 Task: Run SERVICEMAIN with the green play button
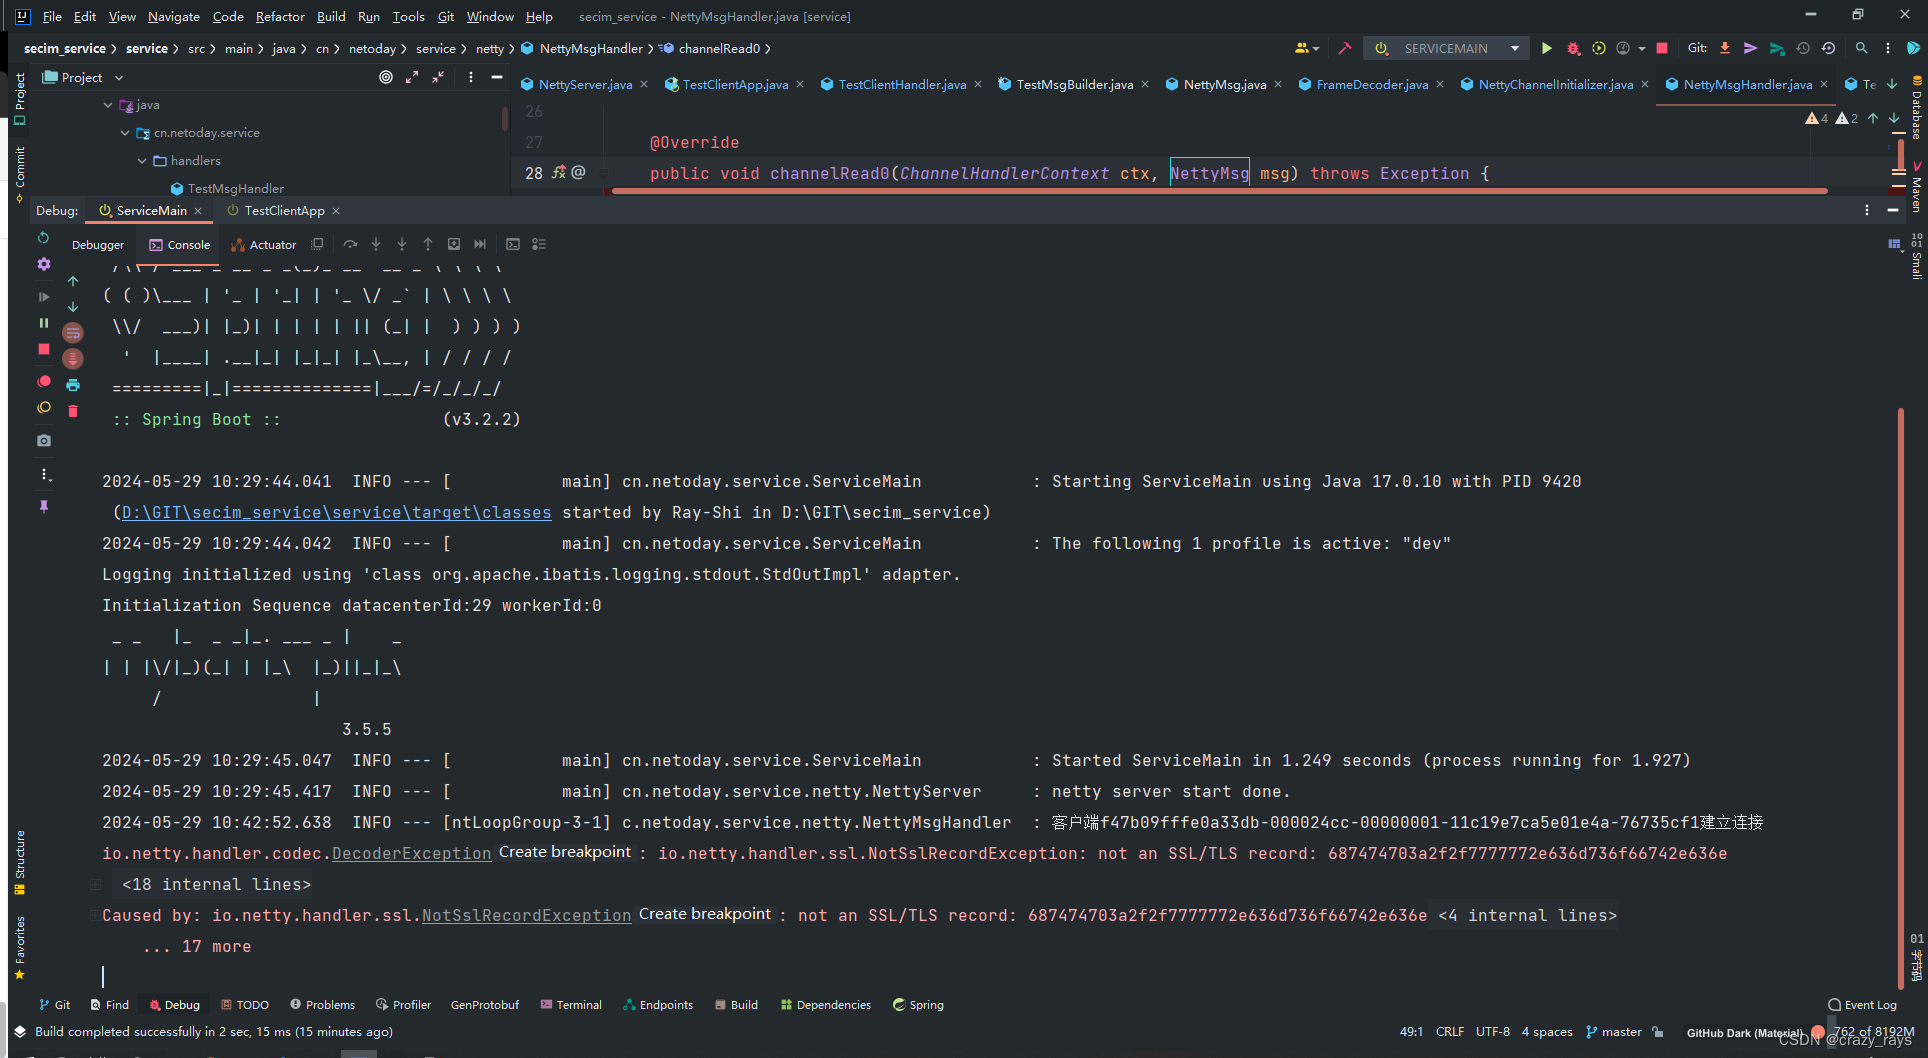[1546, 48]
